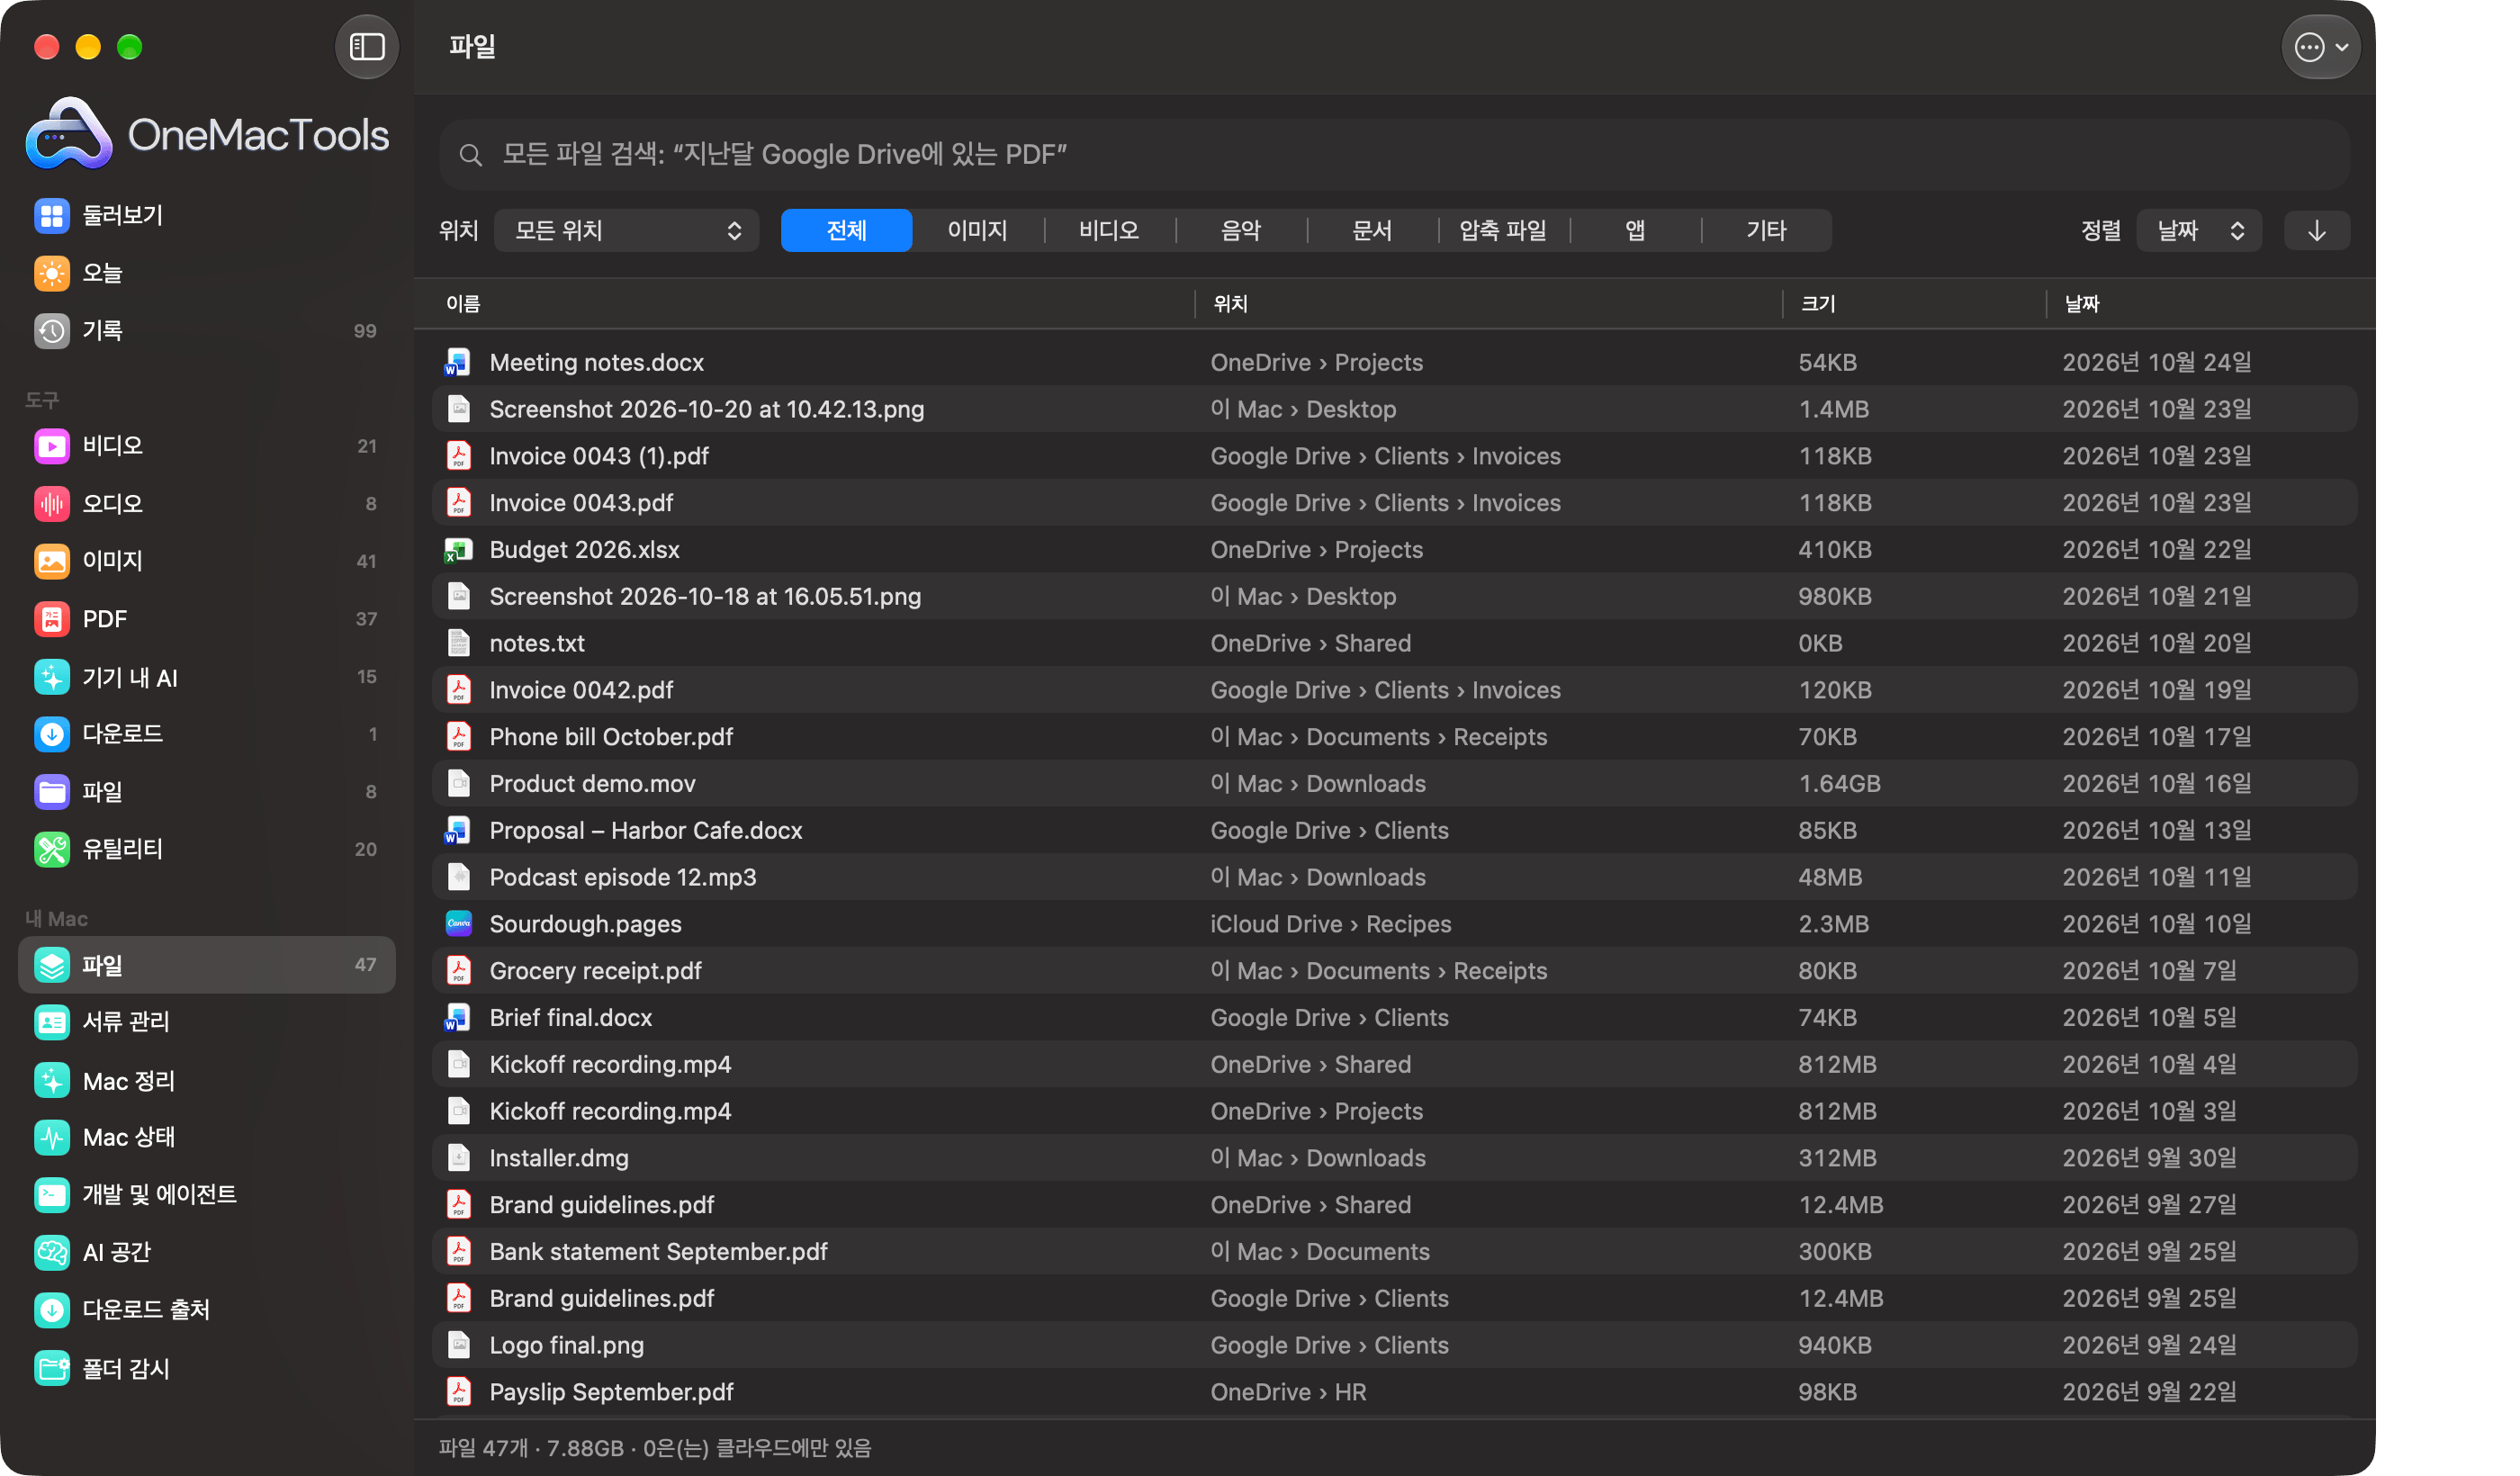This screenshot has width=2520, height=1476.
Task: Open the 유틸리티 tools icon
Action: tap(52, 849)
